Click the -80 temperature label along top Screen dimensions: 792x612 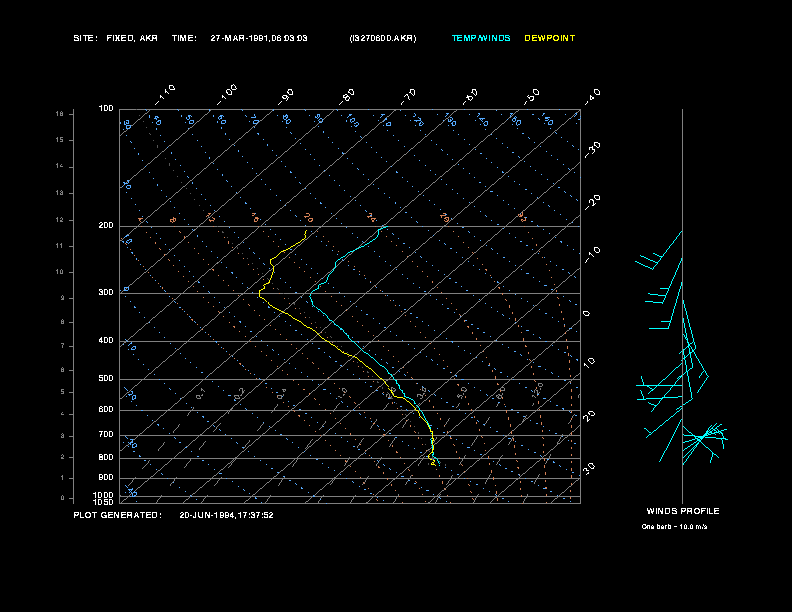click(347, 97)
